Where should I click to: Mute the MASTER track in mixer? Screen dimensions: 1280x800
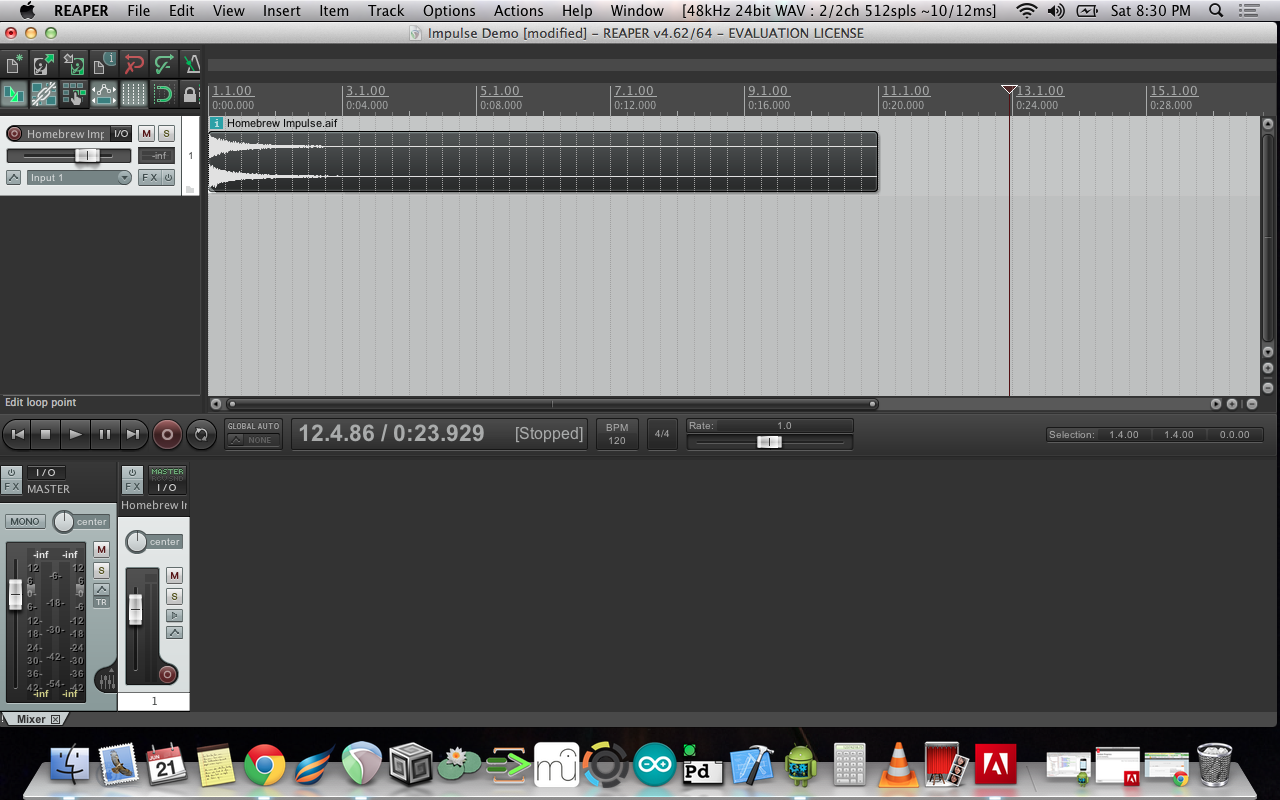tap(101, 549)
